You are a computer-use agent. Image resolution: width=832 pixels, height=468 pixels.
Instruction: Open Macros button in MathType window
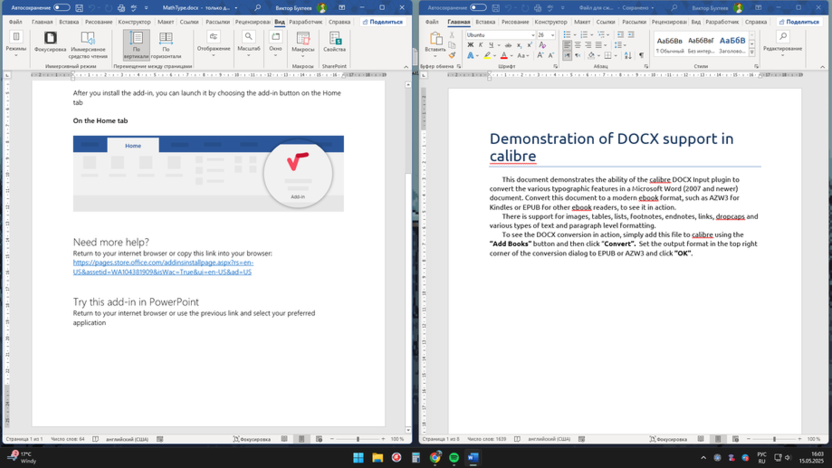pyautogui.click(x=303, y=42)
